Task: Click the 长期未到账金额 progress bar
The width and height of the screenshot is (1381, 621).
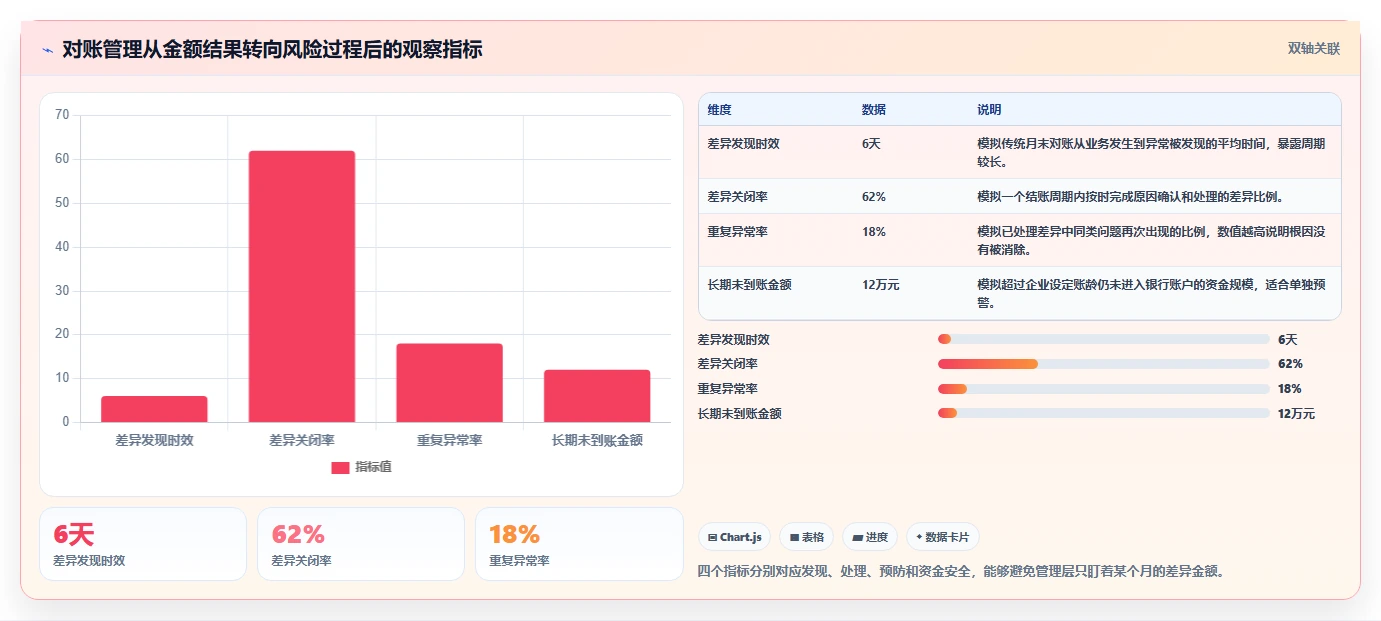Action: tap(1103, 413)
